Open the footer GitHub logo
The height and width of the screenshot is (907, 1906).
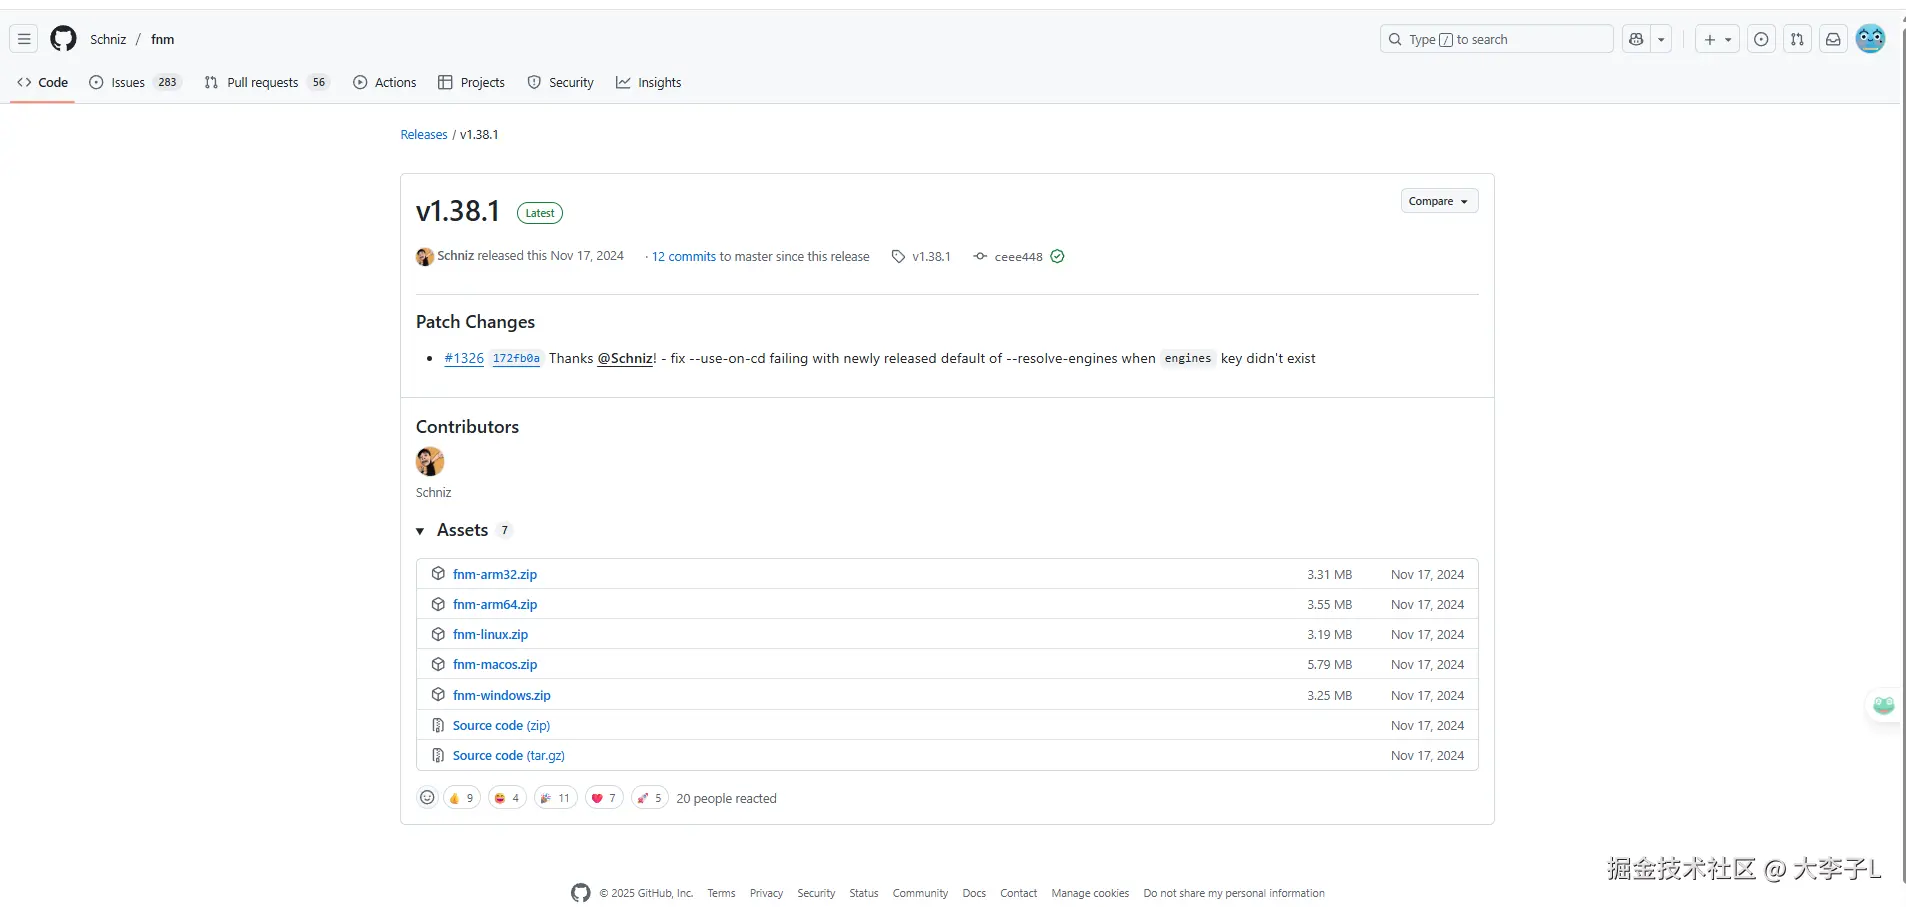click(x=581, y=893)
